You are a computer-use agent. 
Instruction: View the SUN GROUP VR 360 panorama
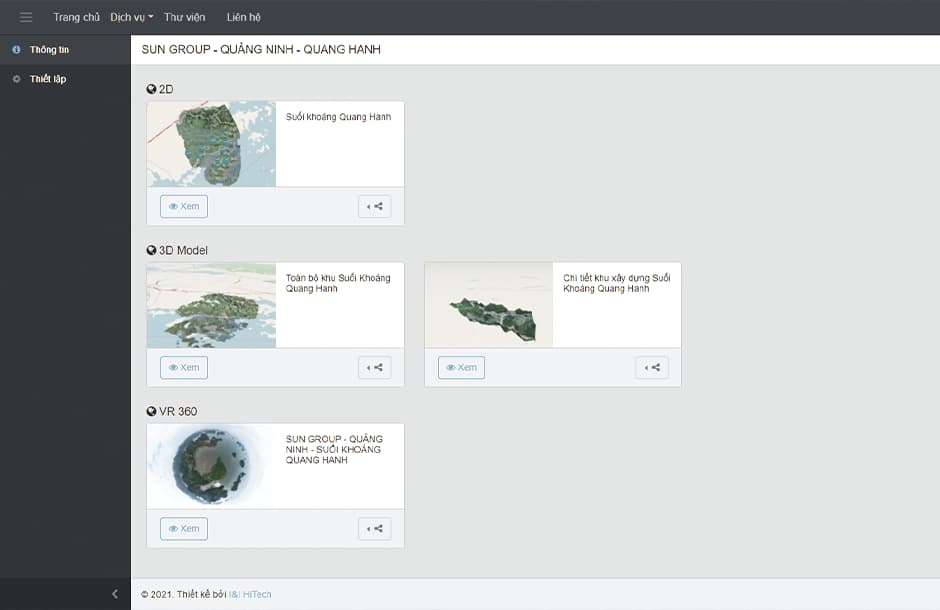[184, 529]
